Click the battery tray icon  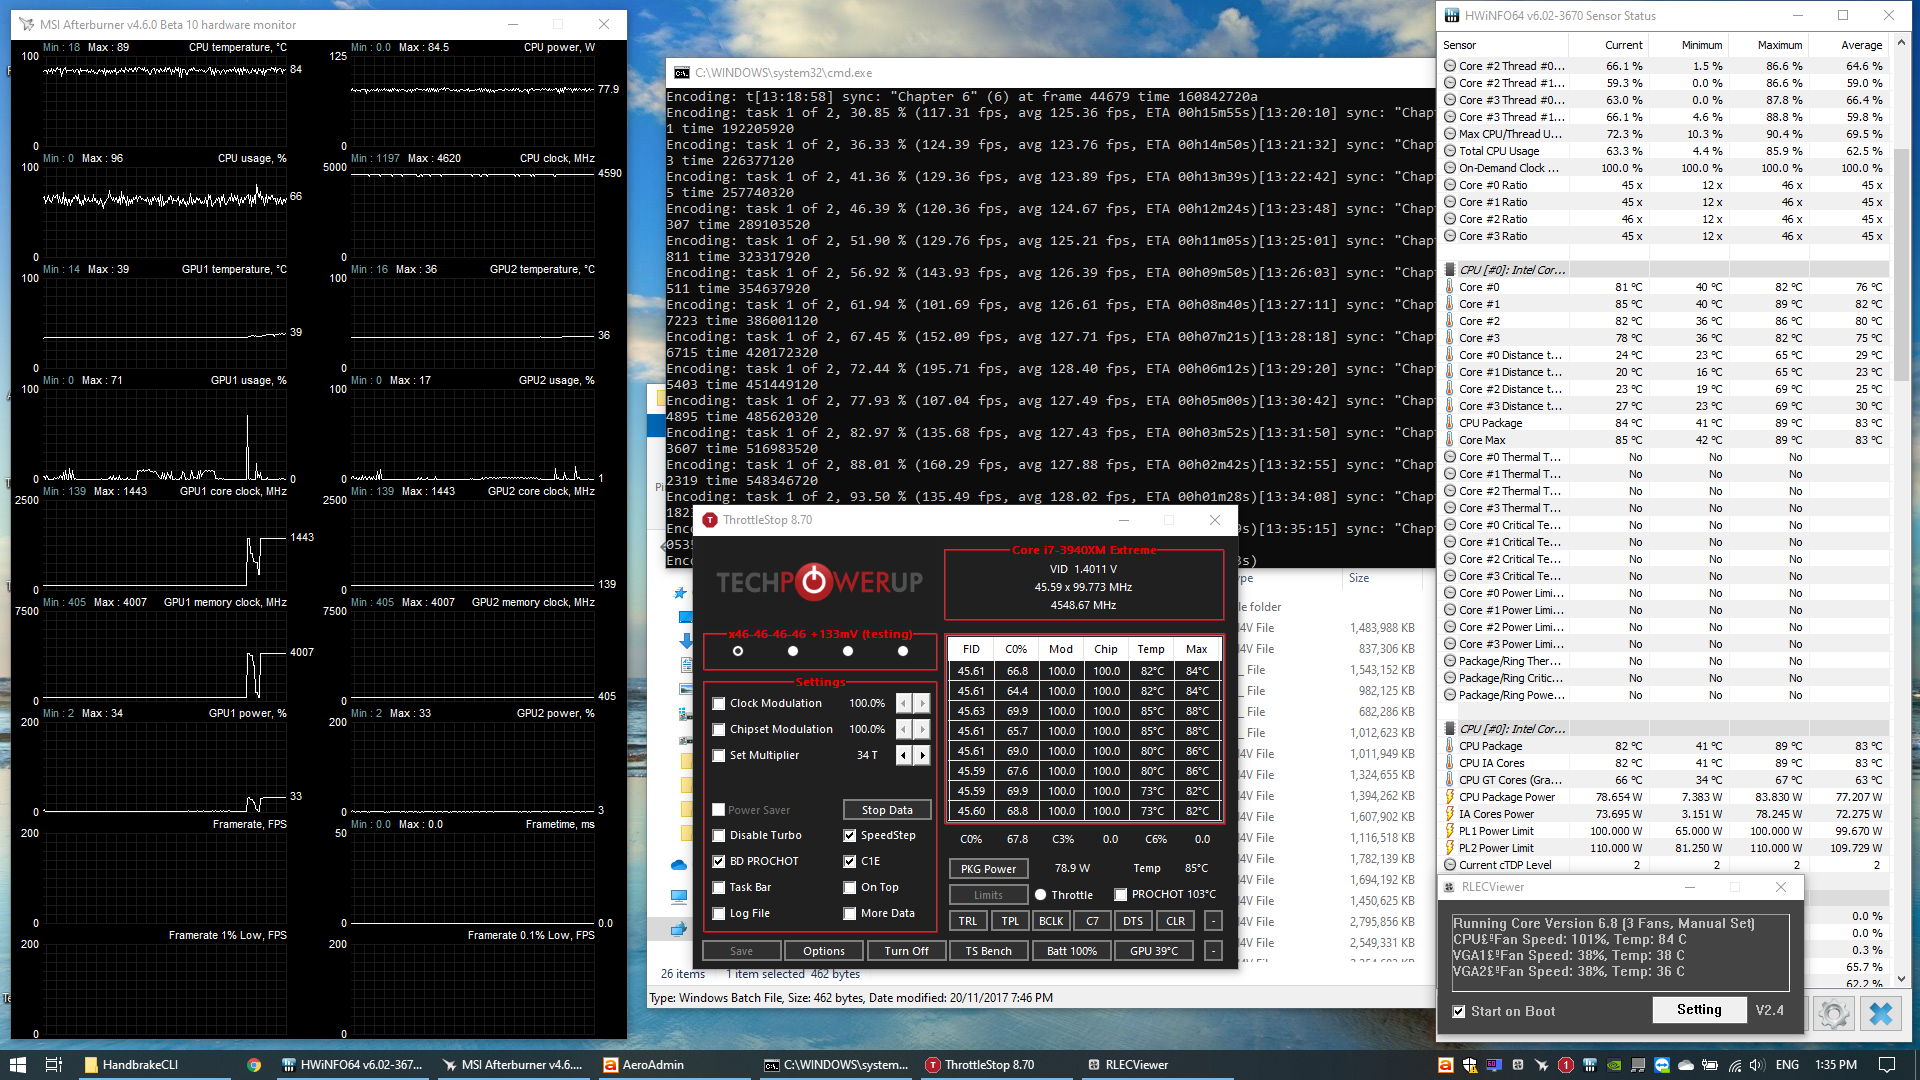[1710, 1065]
